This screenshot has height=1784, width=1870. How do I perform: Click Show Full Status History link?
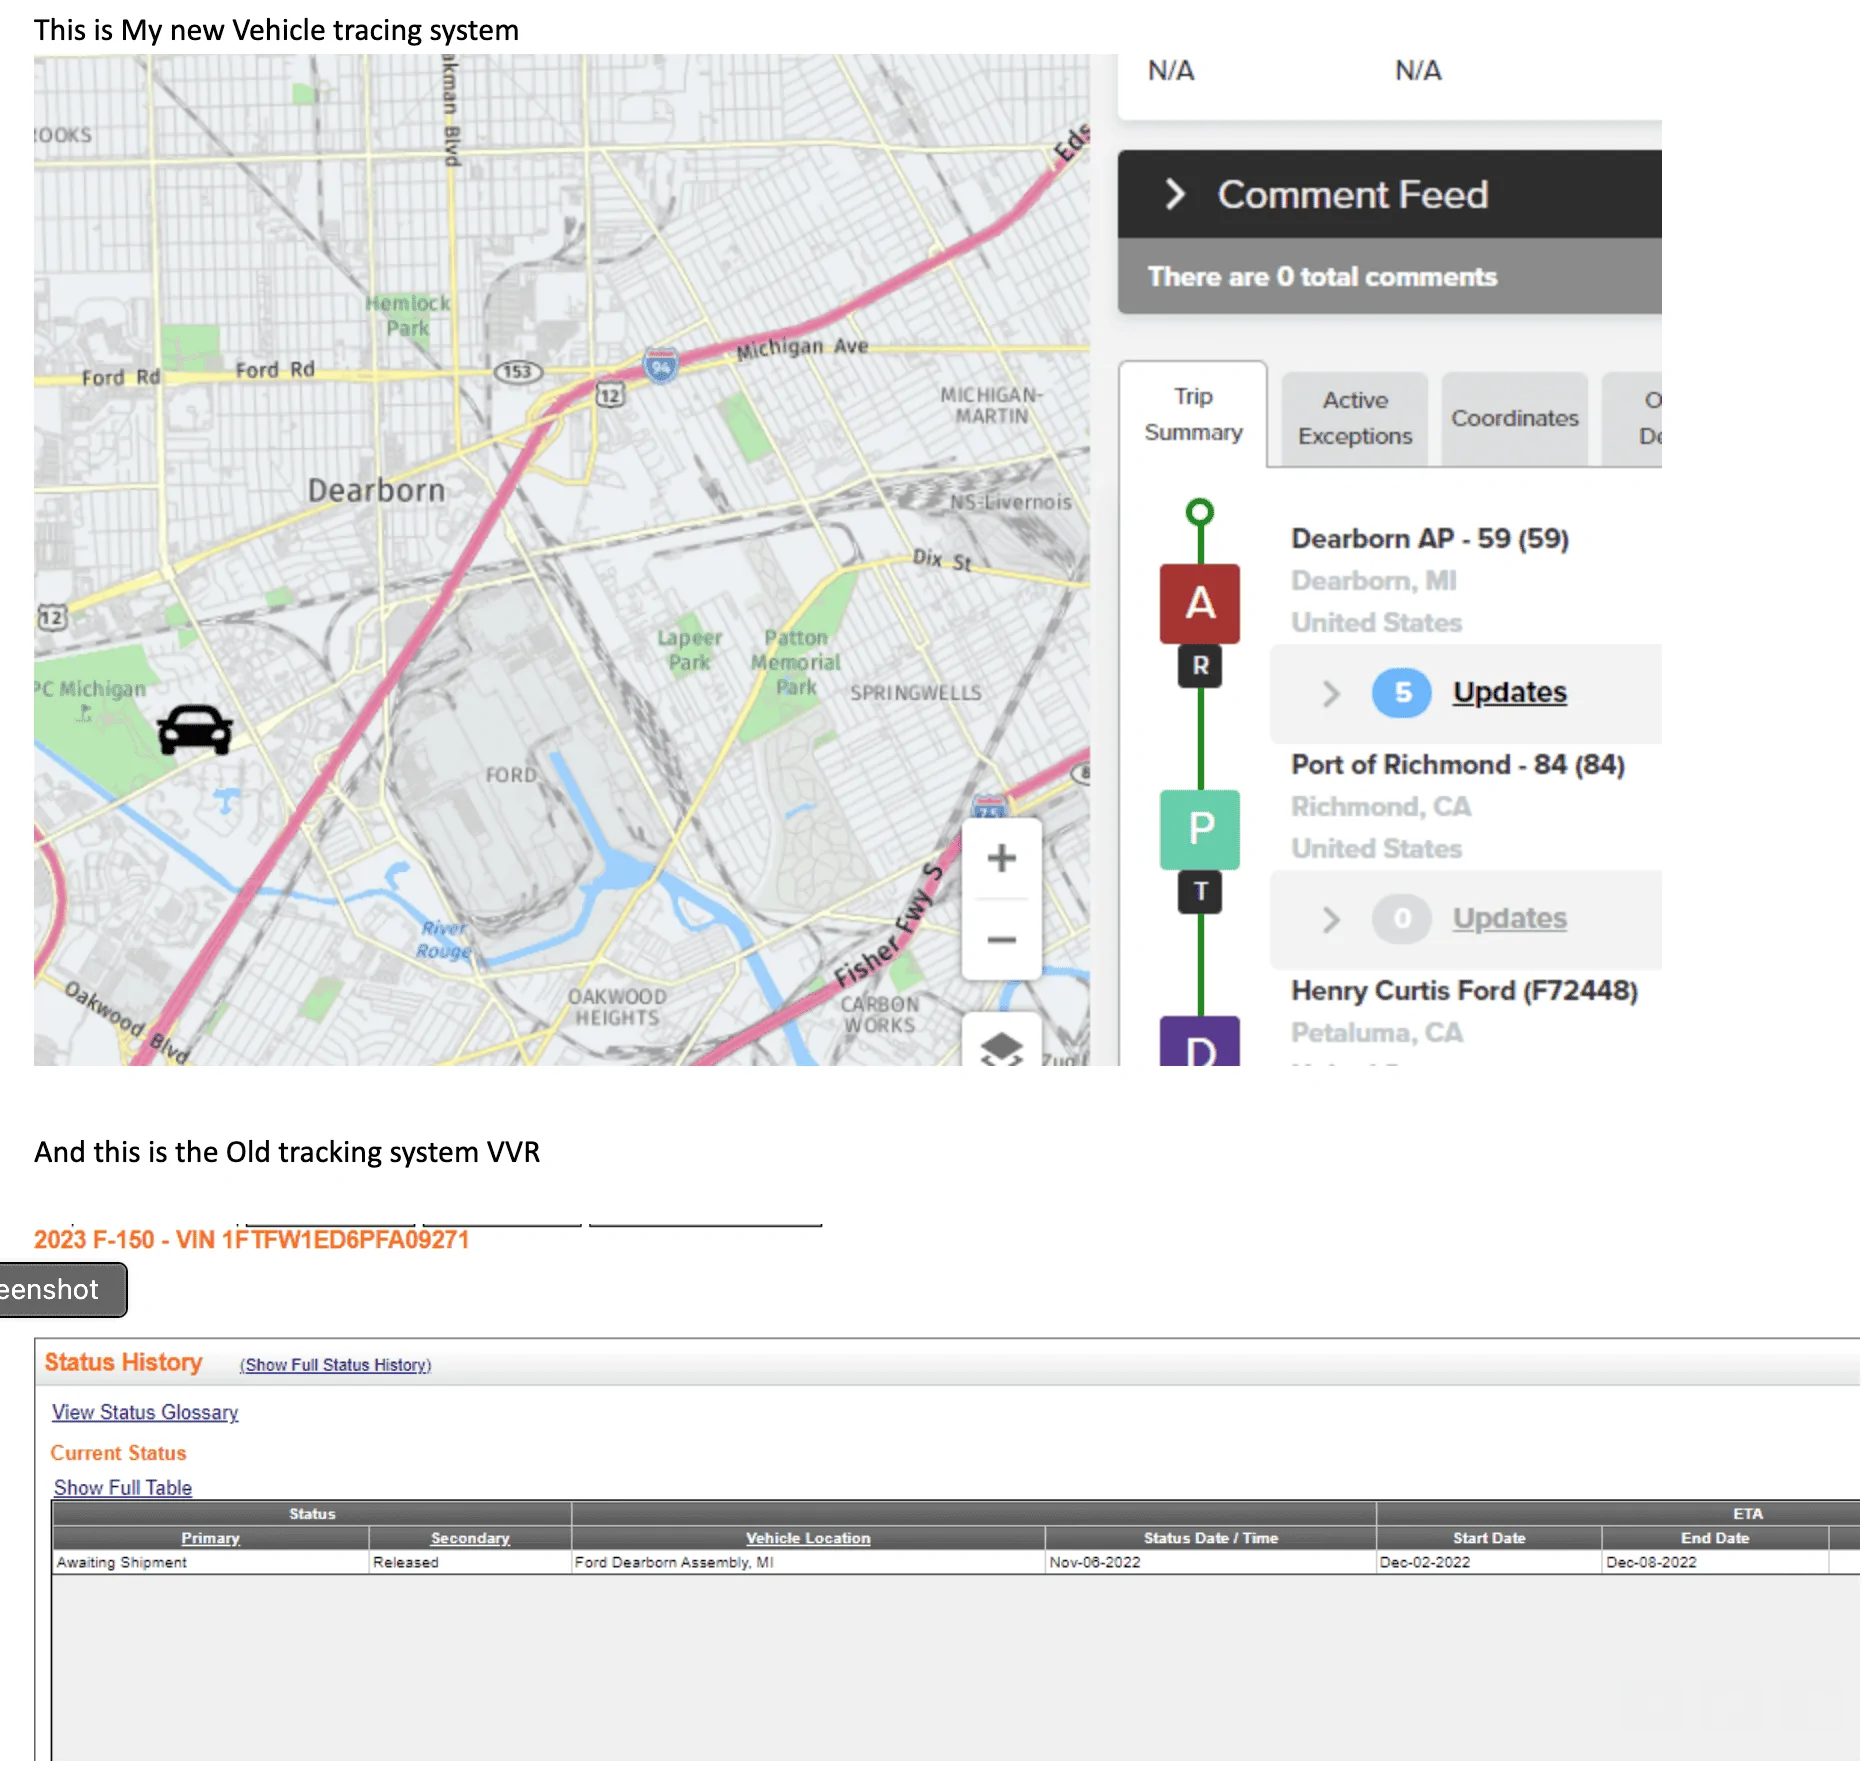[335, 1365]
